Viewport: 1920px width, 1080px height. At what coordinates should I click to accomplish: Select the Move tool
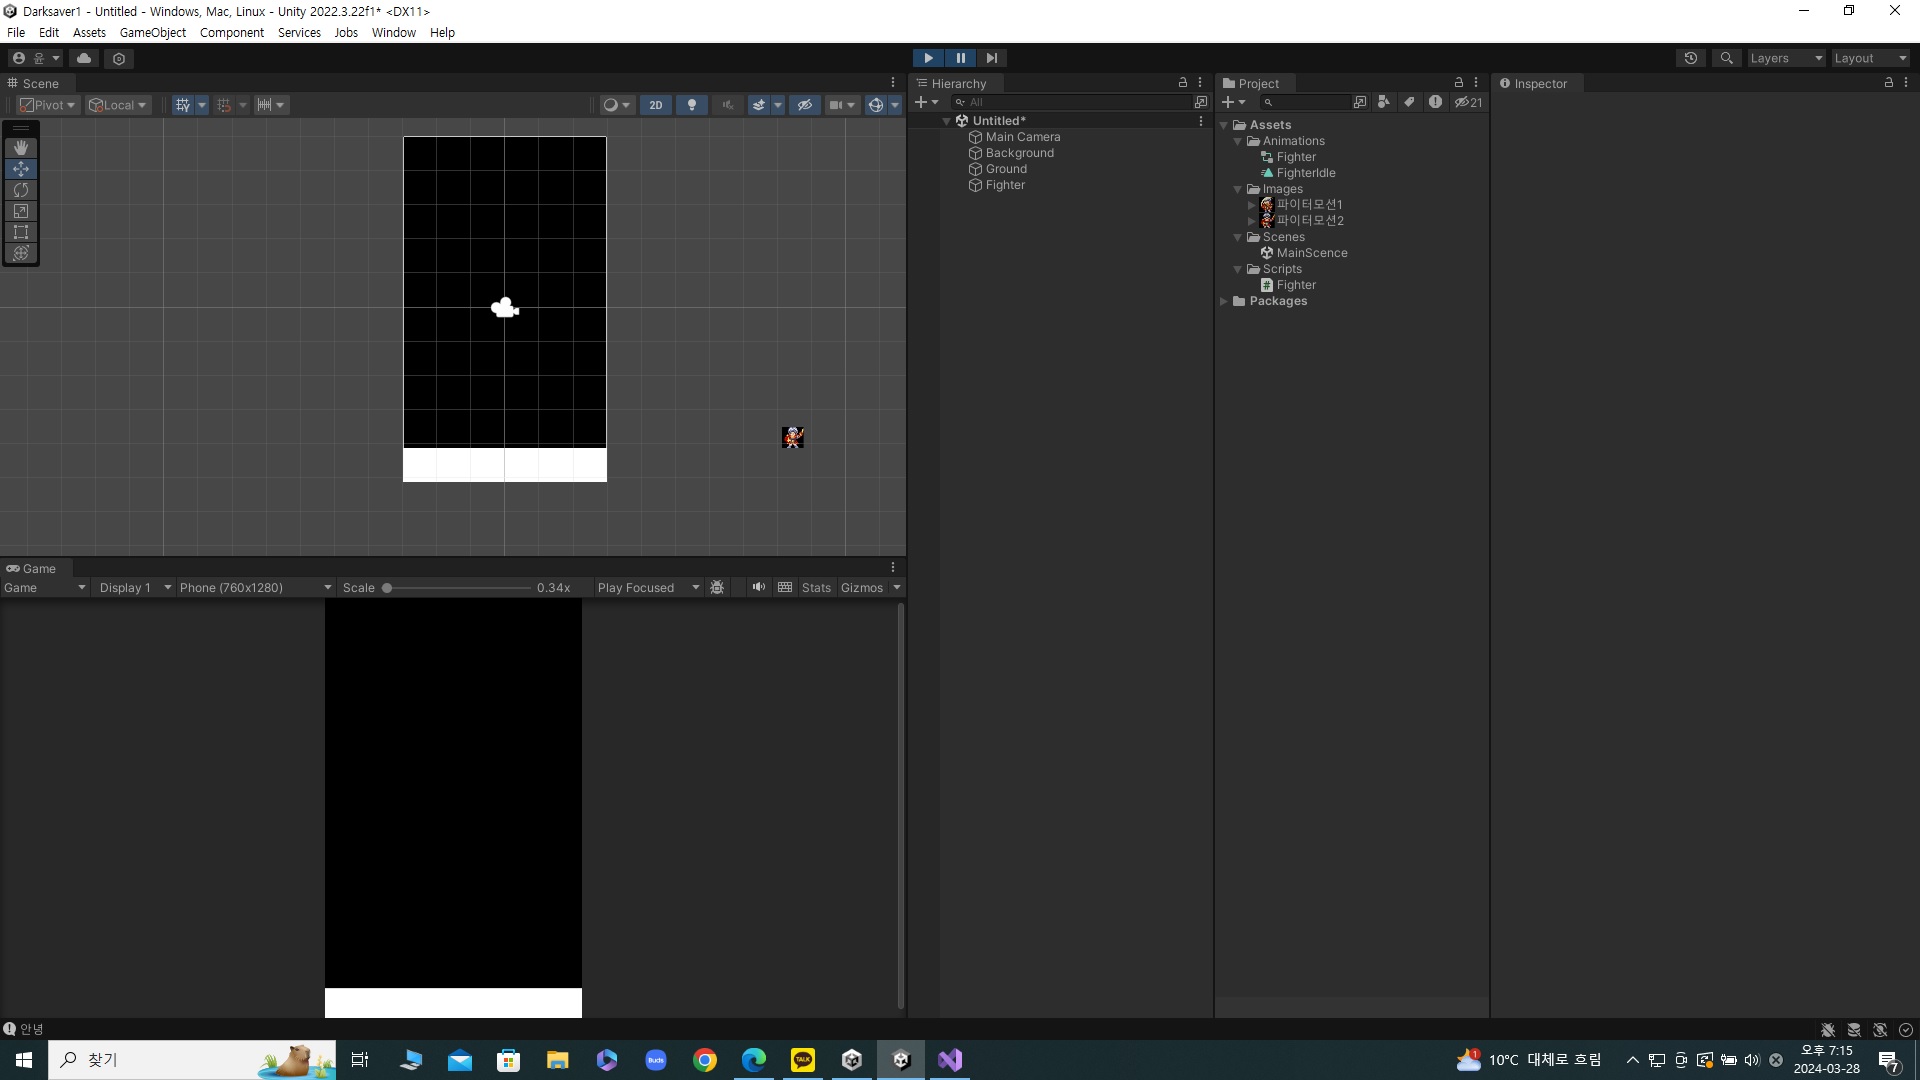[21, 169]
